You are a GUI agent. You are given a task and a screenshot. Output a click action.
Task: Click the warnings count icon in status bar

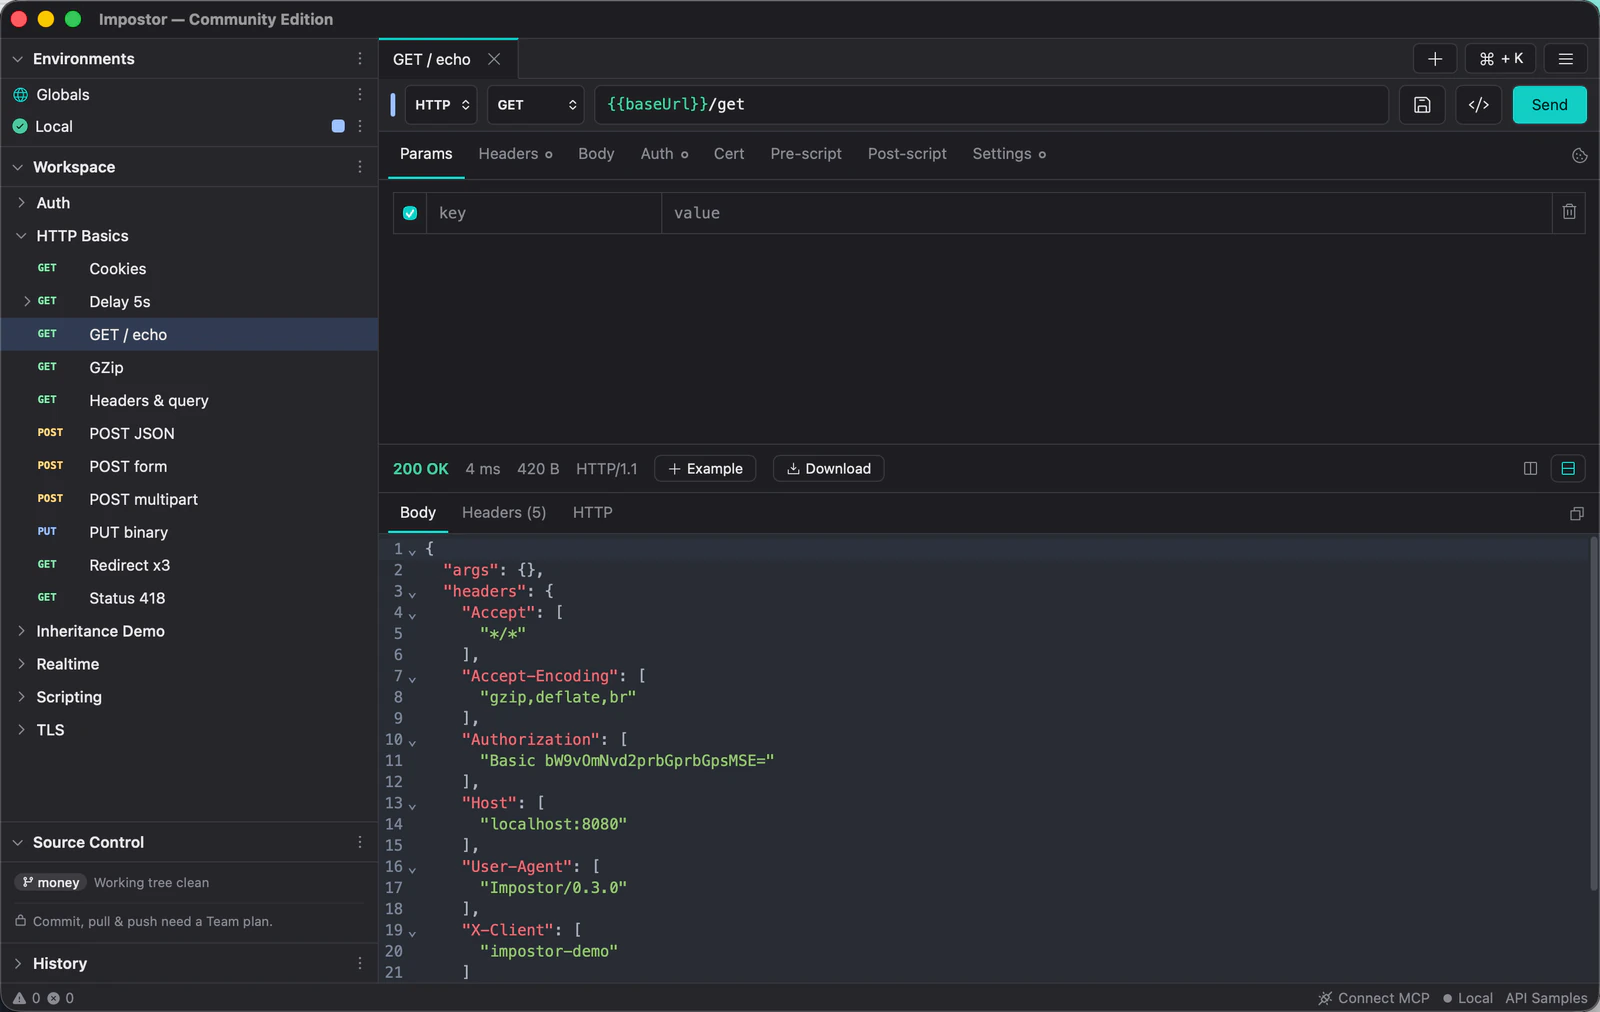click(x=20, y=998)
